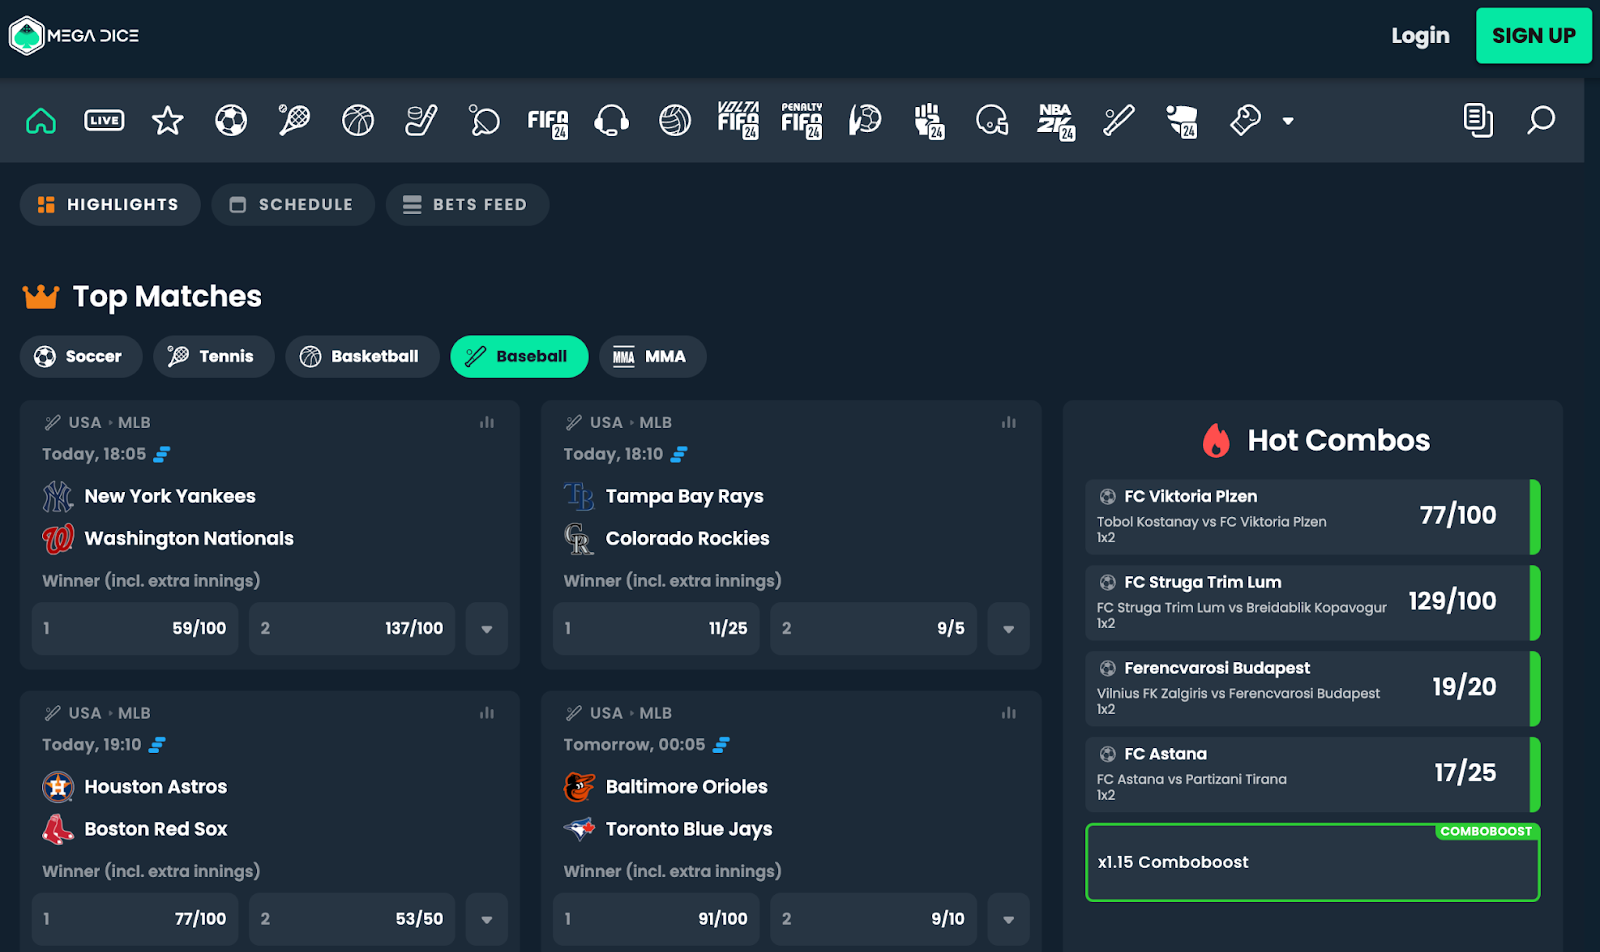Expand more sports dropdown arrow
The width and height of the screenshot is (1600, 952).
click(x=1288, y=121)
